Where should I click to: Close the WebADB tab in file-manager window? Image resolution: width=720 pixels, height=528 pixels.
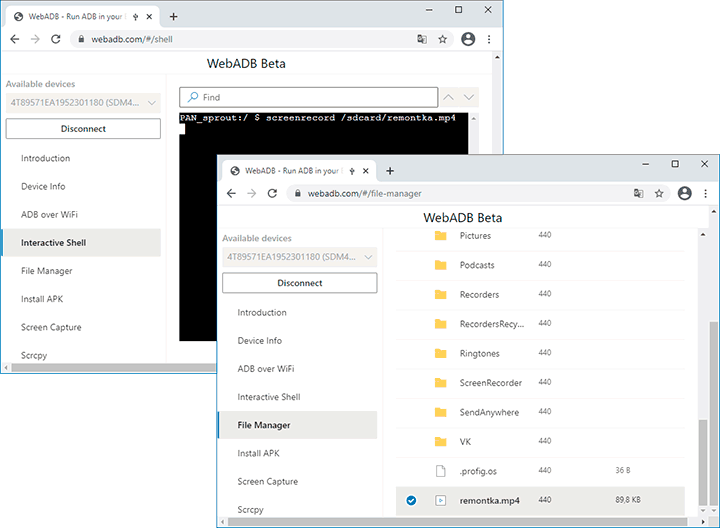(366, 171)
